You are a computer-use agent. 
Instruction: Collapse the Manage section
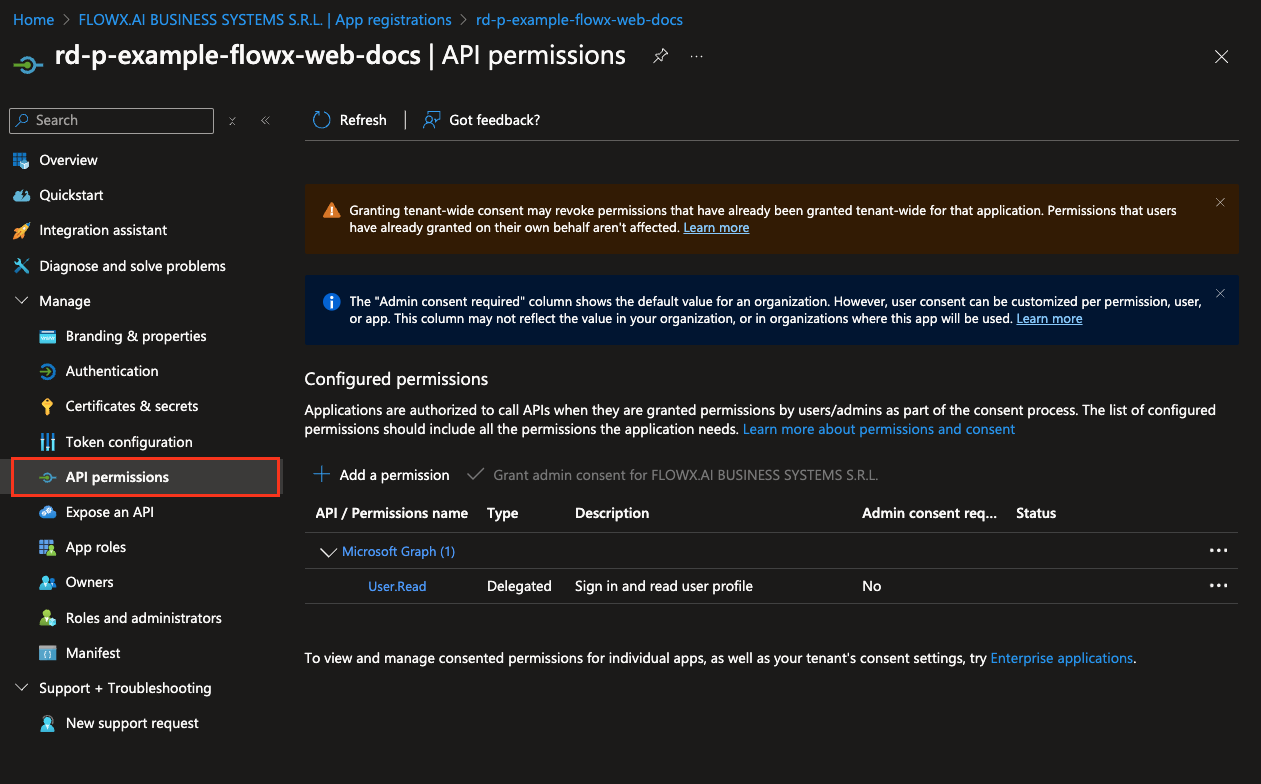coord(21,301)
